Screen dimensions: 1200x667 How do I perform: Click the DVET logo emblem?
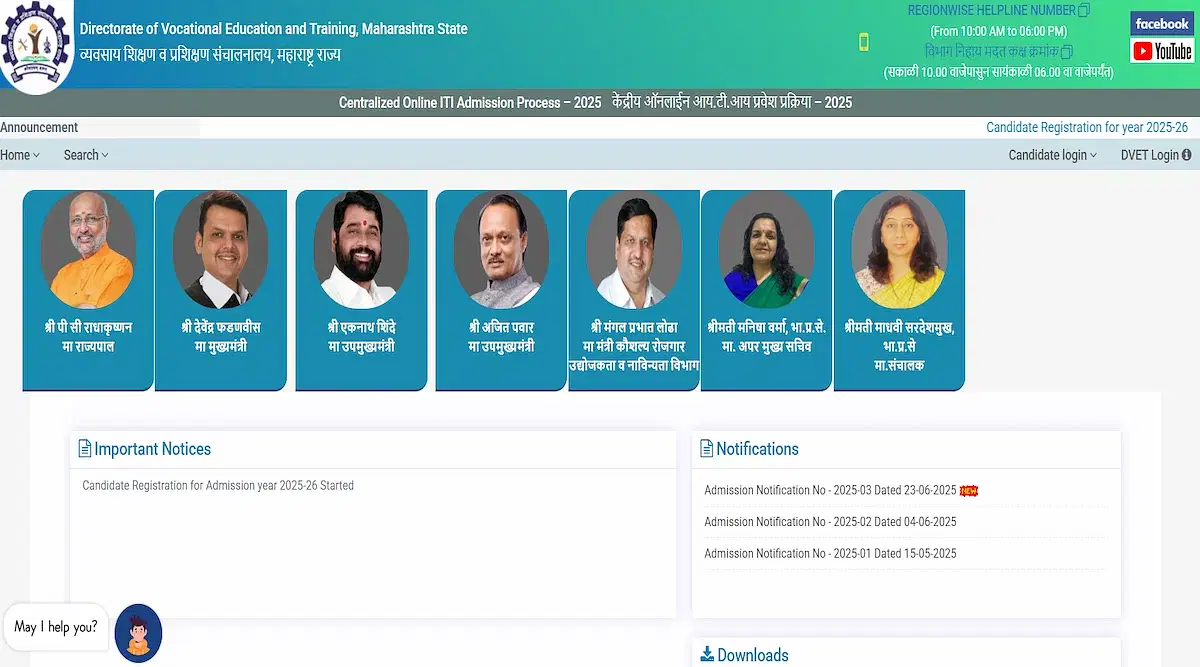pos(34,46)
